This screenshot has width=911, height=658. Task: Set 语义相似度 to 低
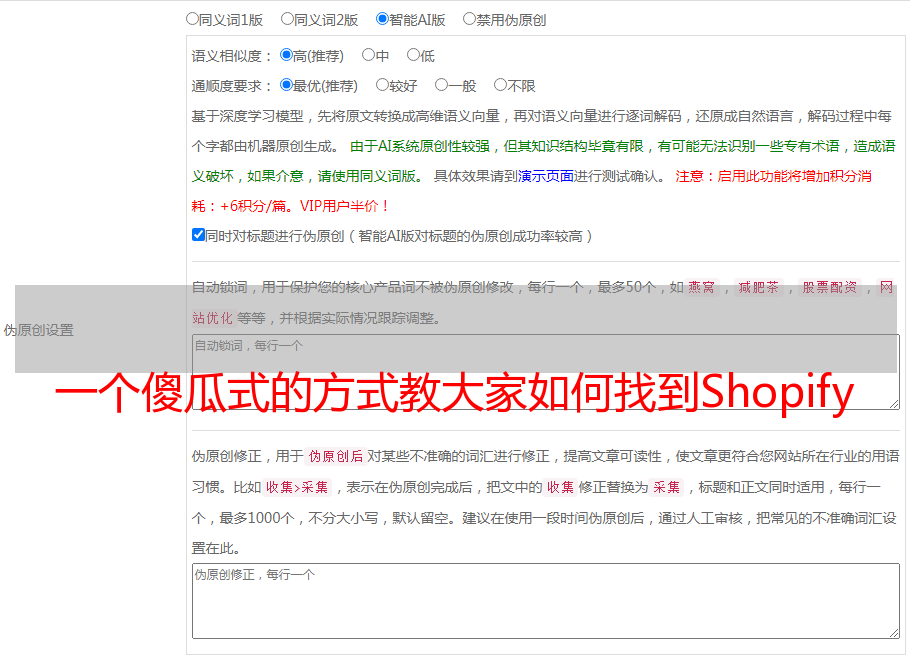(413, 55)
